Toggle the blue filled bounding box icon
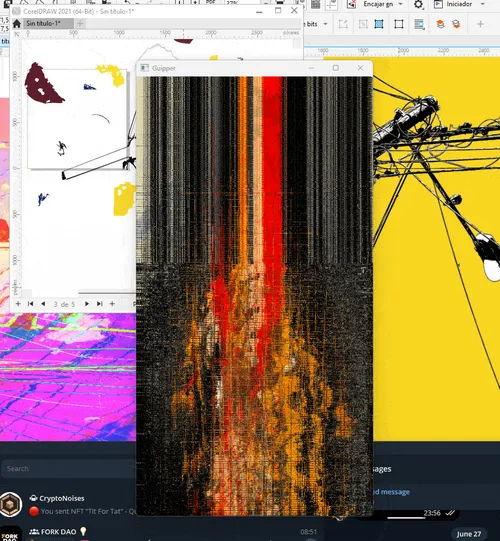Image resolution: width=500 pixels, height=541 pixels. click(379, 24)
